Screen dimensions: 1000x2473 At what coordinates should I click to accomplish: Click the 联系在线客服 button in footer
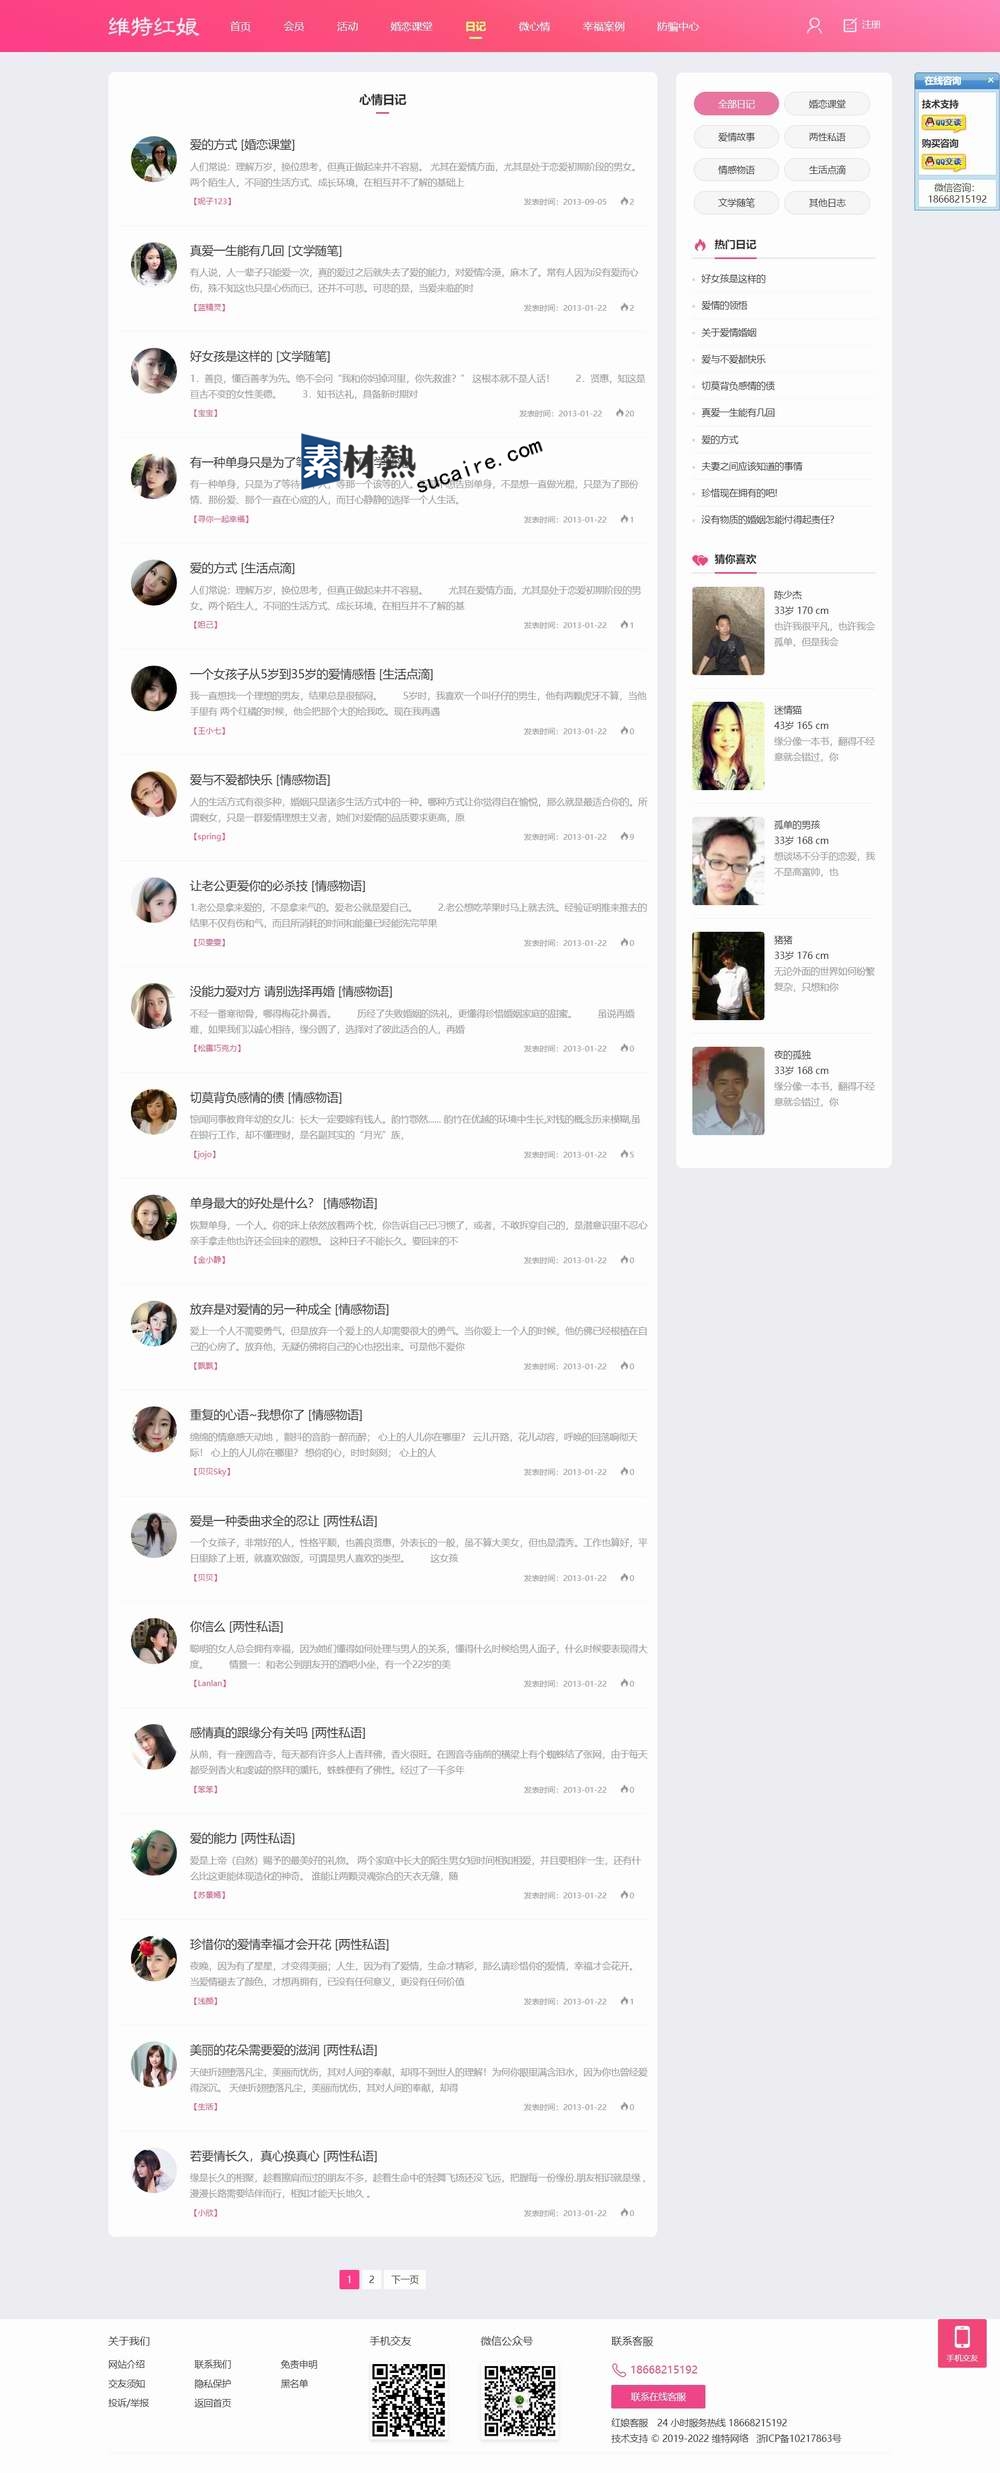click(x=658, y=2396)
